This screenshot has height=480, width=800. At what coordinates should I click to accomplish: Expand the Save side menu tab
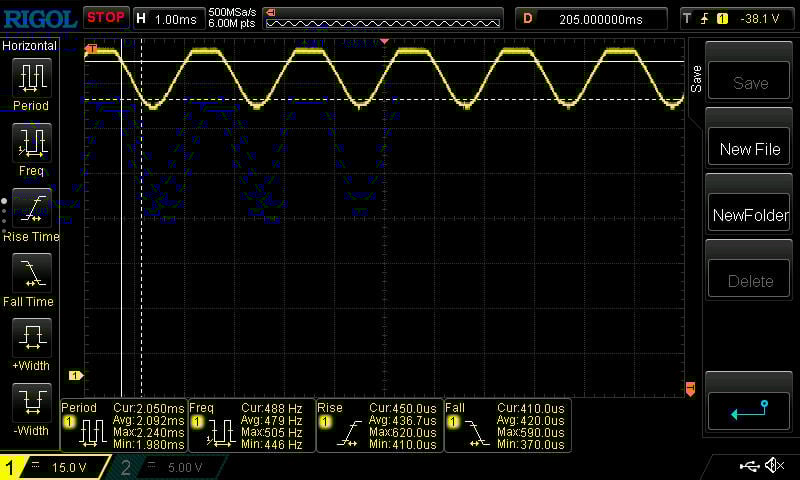(x=695, y=77)
